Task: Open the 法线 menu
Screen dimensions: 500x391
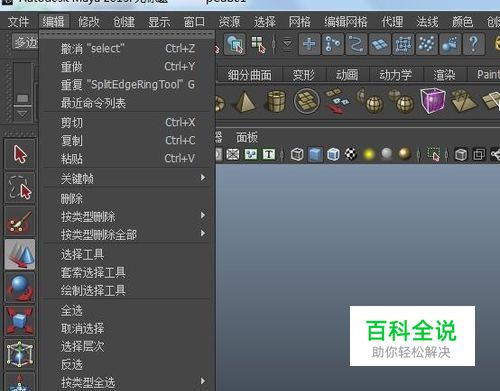Action: 427,22
